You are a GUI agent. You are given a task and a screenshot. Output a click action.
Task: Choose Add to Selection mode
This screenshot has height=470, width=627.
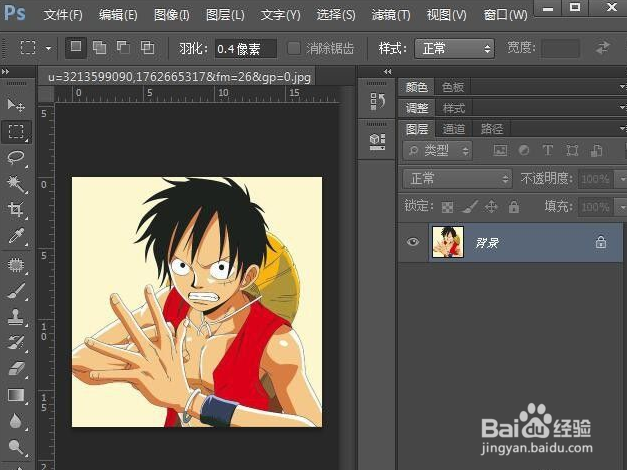point(100,48)
